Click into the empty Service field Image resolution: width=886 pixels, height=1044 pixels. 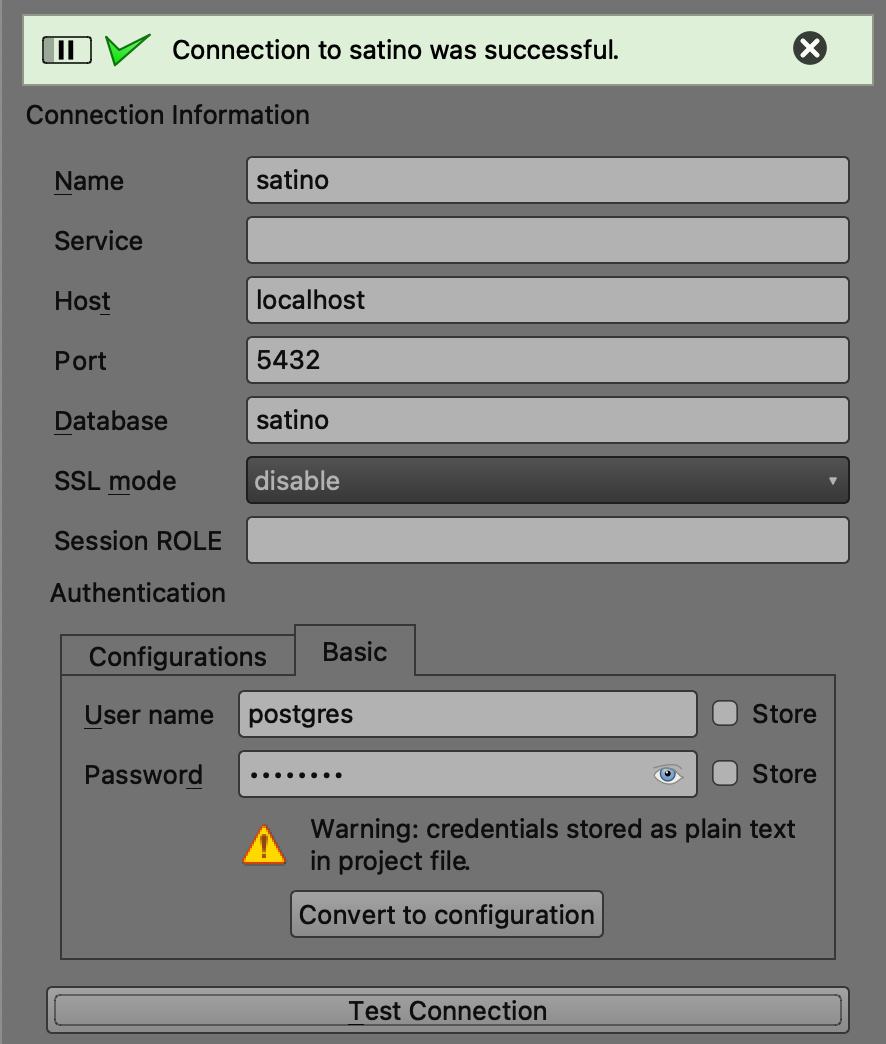[x=547, y=241]
